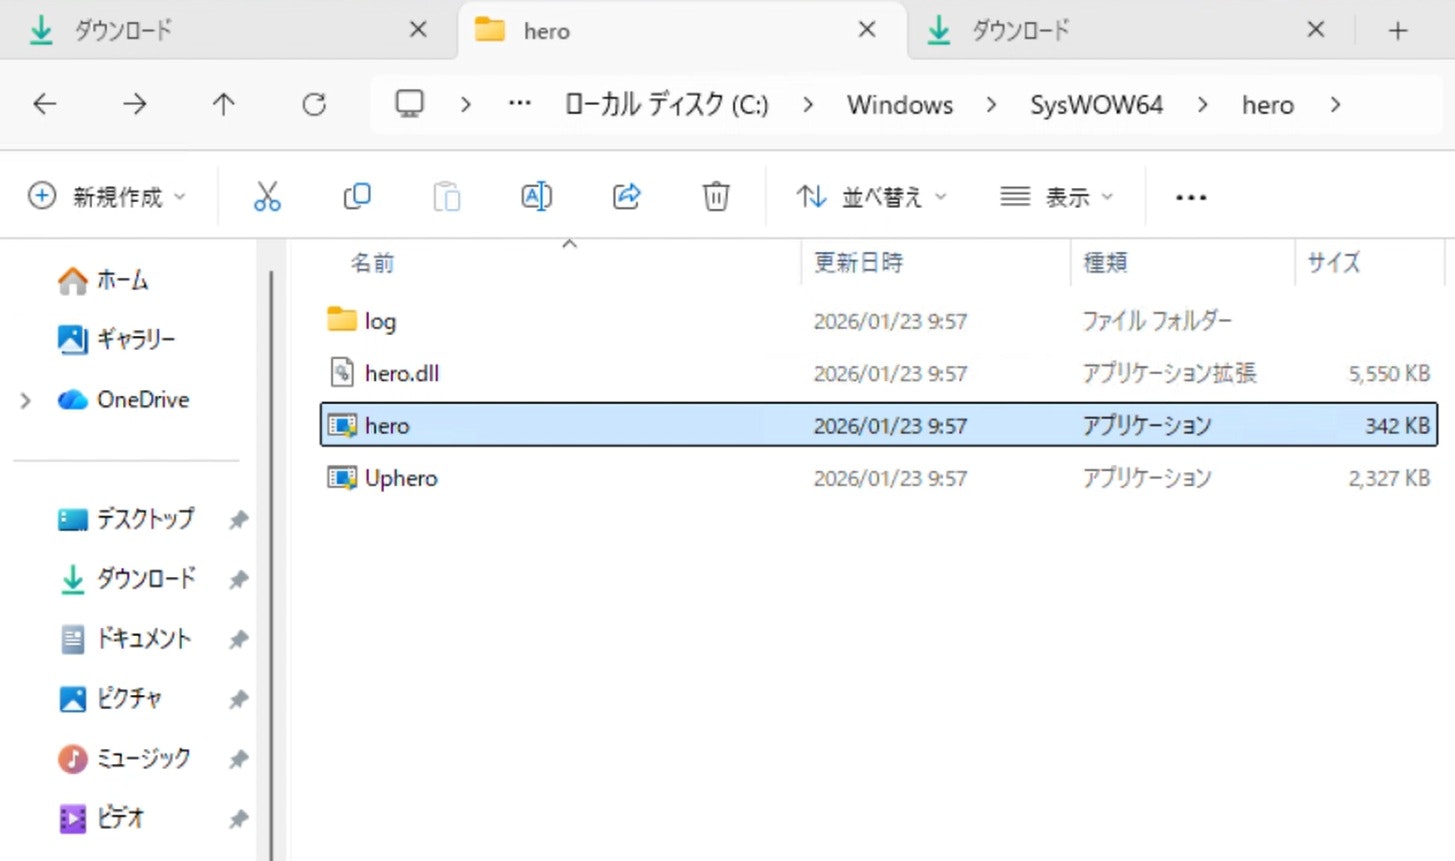Open the 並べ替え sort dropdown

[870, 196]
